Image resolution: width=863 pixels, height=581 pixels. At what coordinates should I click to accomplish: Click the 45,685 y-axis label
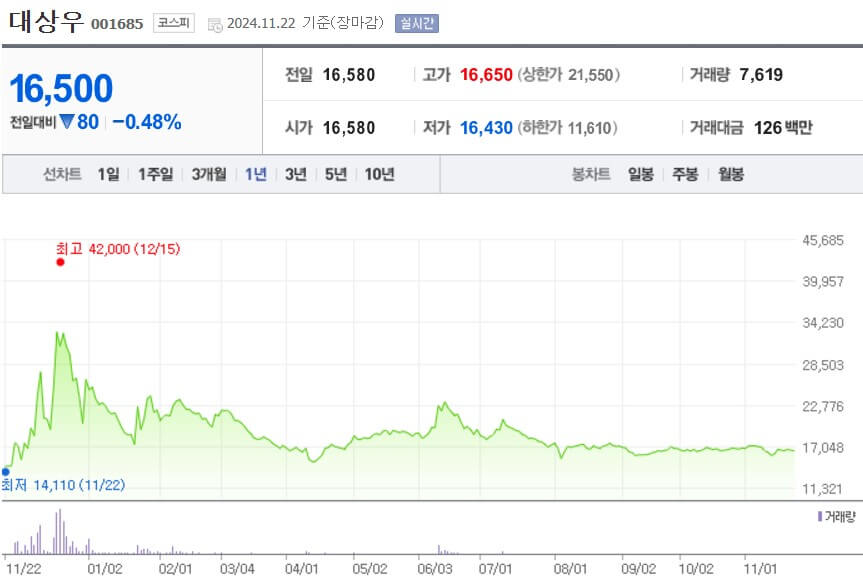coord(823,240)
